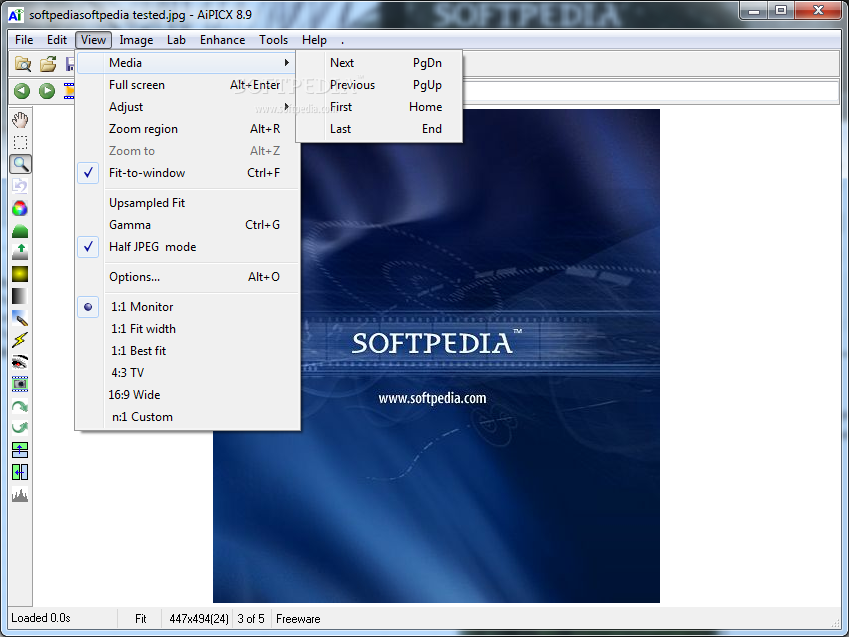This screenshot has width=849, height=637.
Task: Open Options... from View menu
Action: 188,277
